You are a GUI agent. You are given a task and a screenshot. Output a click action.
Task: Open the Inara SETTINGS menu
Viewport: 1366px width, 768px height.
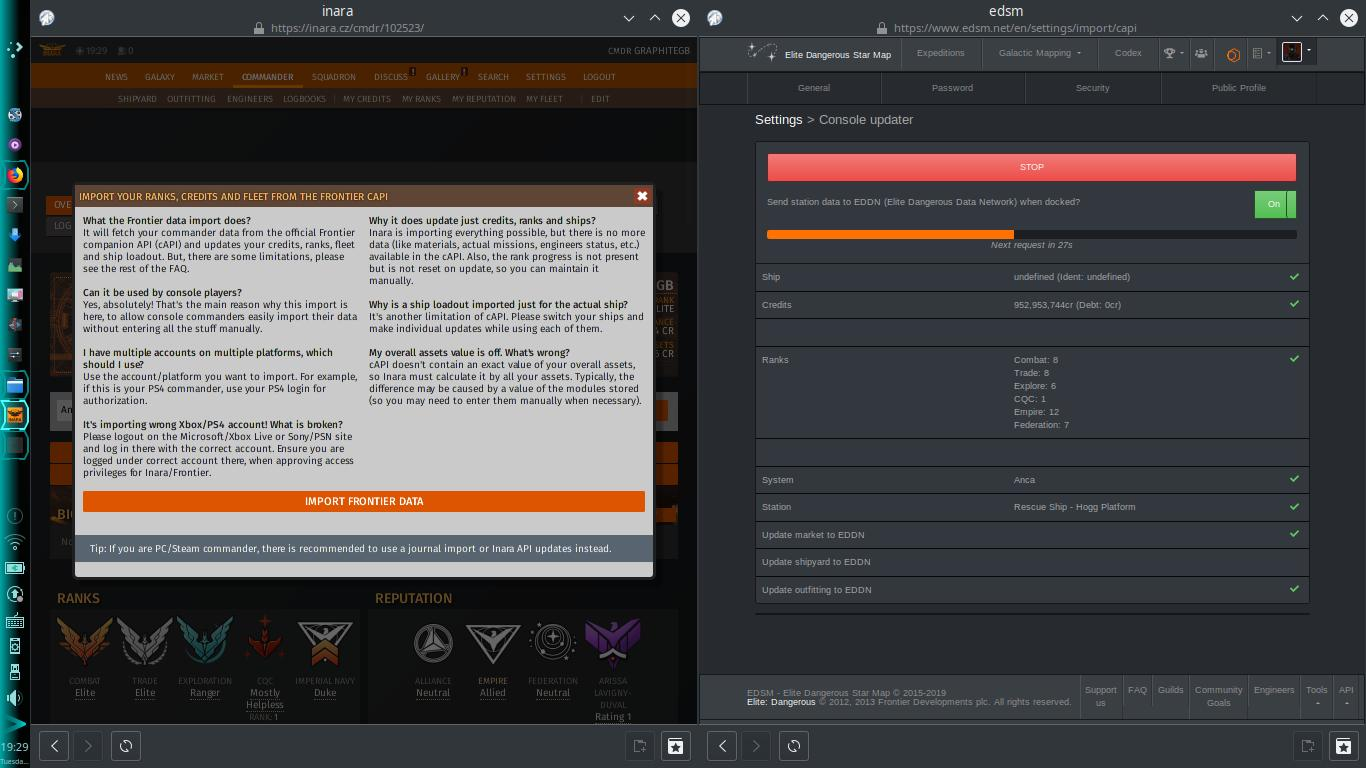546,77
